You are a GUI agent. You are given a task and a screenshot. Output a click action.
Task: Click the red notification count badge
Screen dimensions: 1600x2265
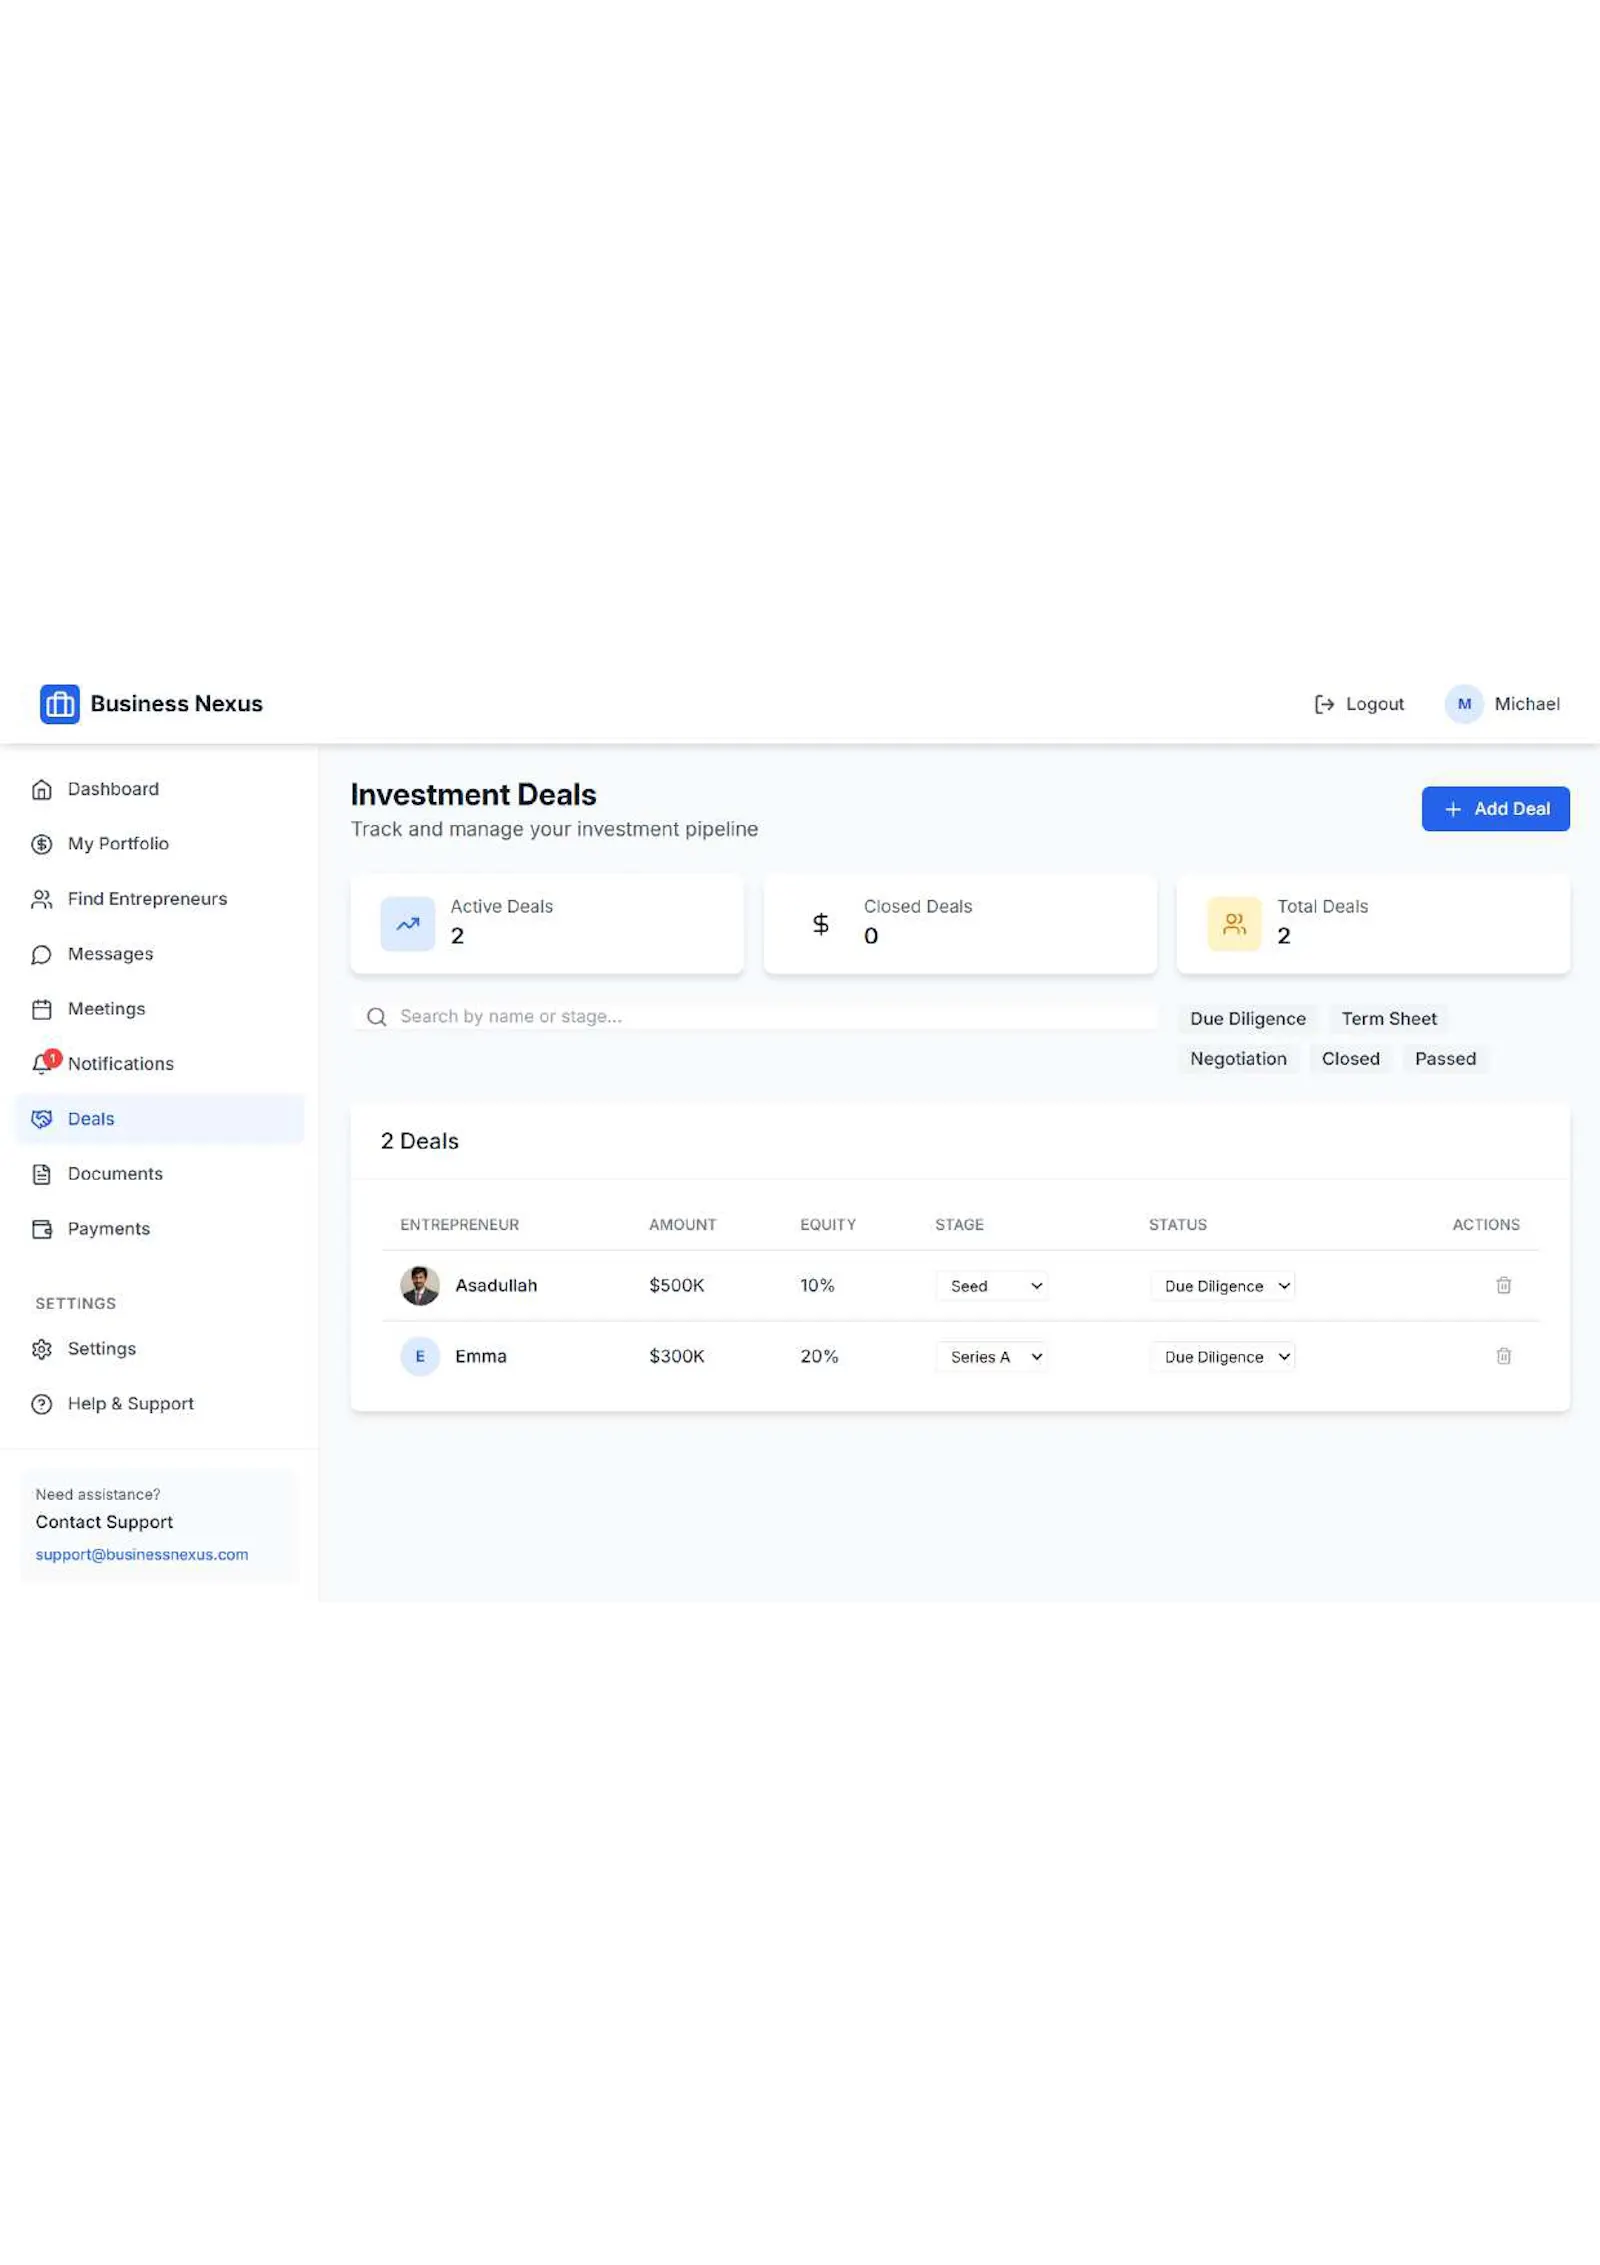pos(53,1057)
